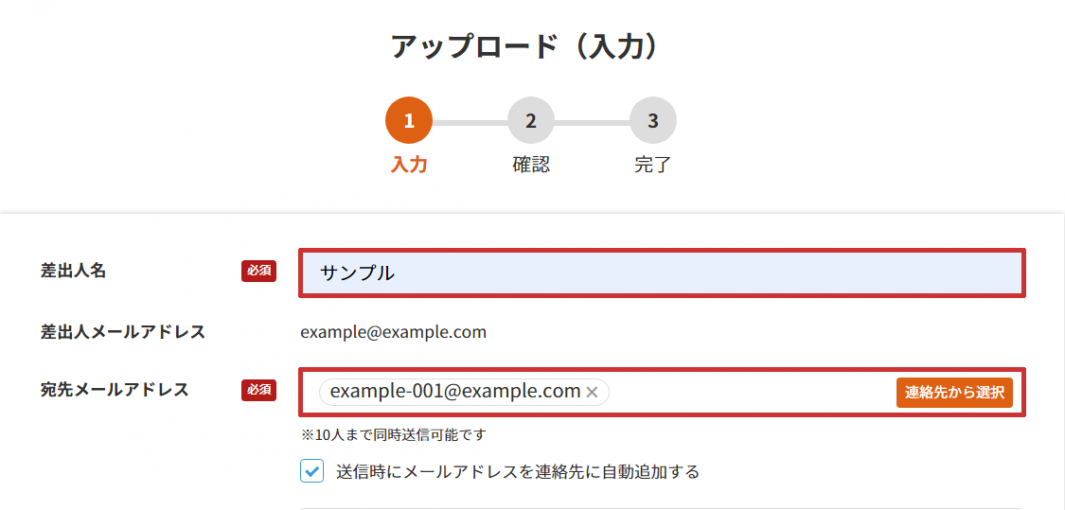The image size is (1065, 510).
Task: Focus the 差出人名 text field
Action: click(662, 273)
